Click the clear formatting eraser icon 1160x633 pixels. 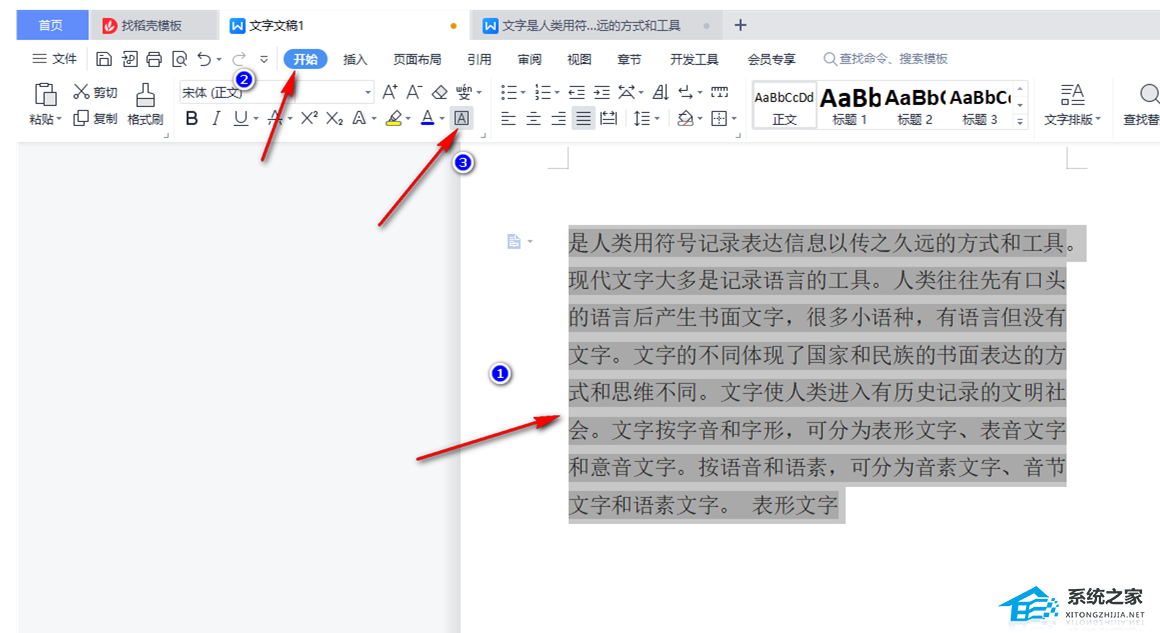(x=439, y=93)
